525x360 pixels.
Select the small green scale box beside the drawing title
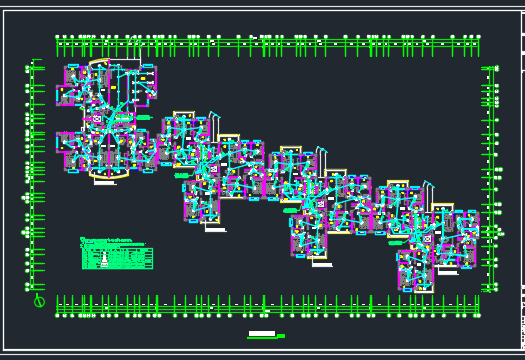pos(281,336)
